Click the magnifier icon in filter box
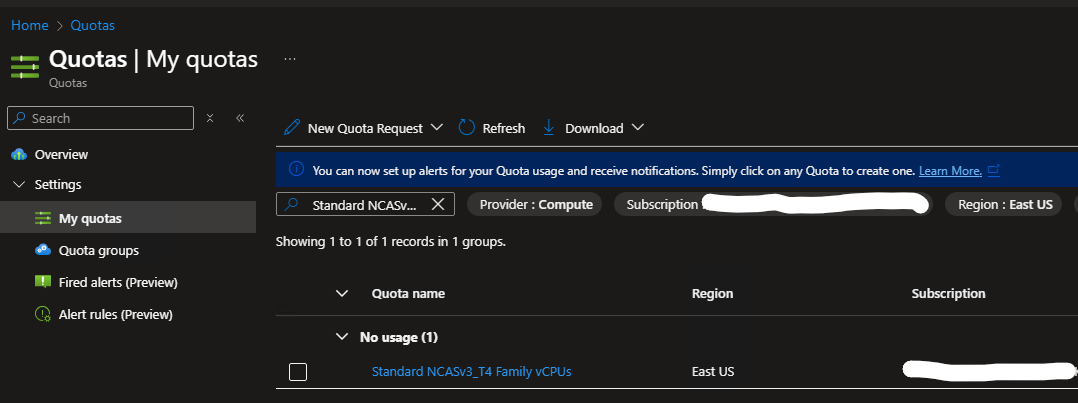 point(292,204)
